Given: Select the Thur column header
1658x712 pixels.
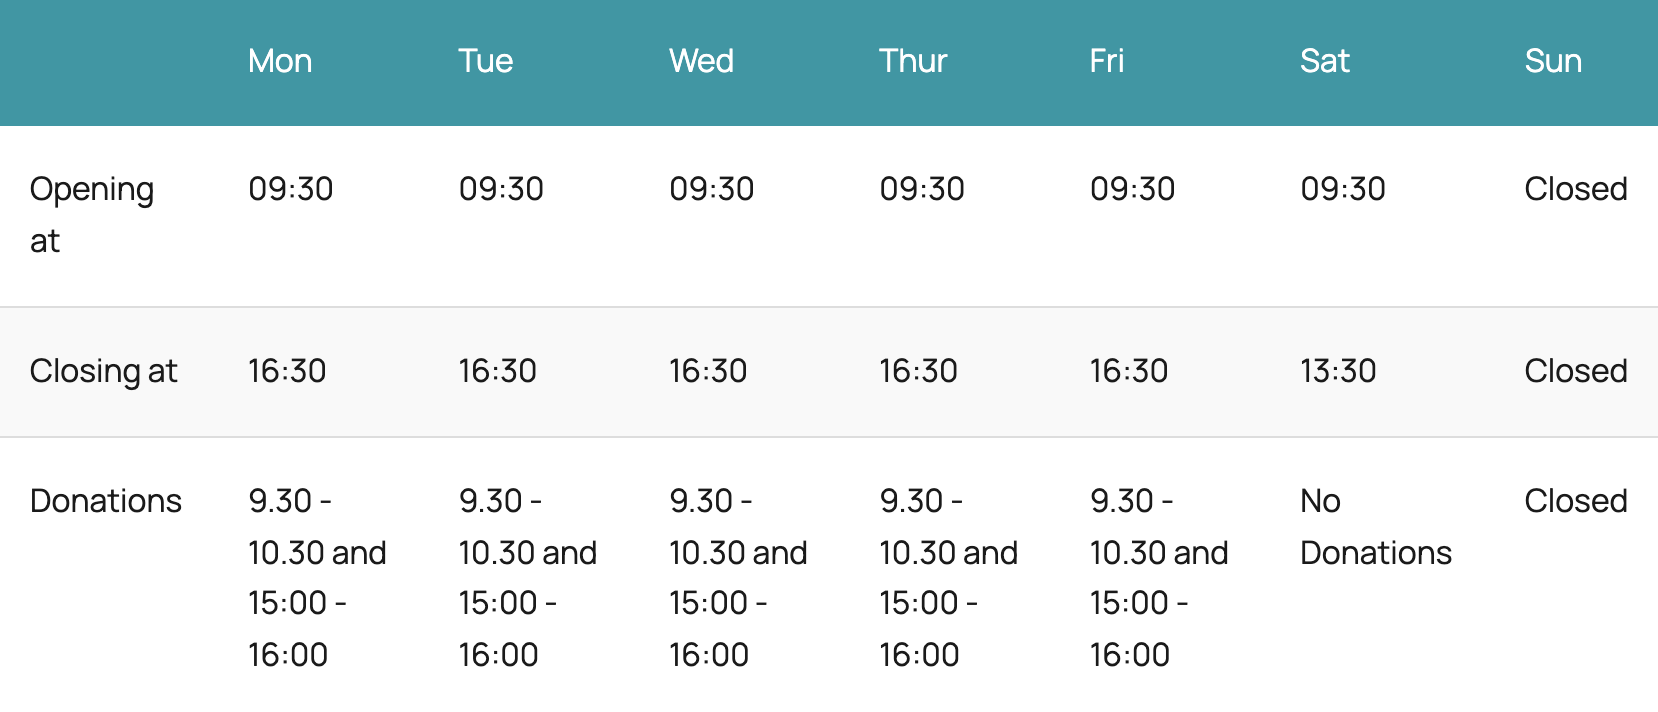Looking at the screenshot, I should click(913, 61).
